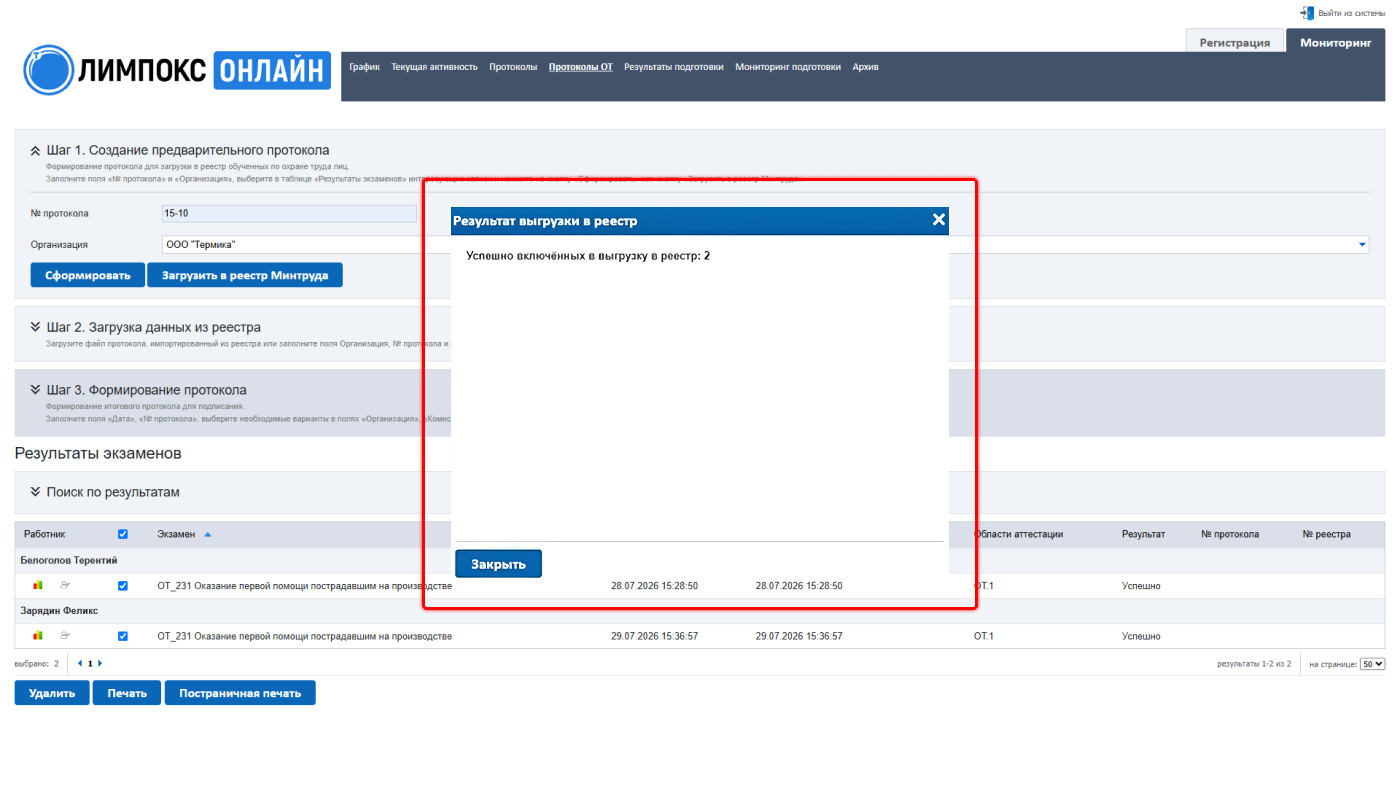Click the Постраничная печать button
The height and width of the screenshot is (788, 1400).
pos(240,693)
